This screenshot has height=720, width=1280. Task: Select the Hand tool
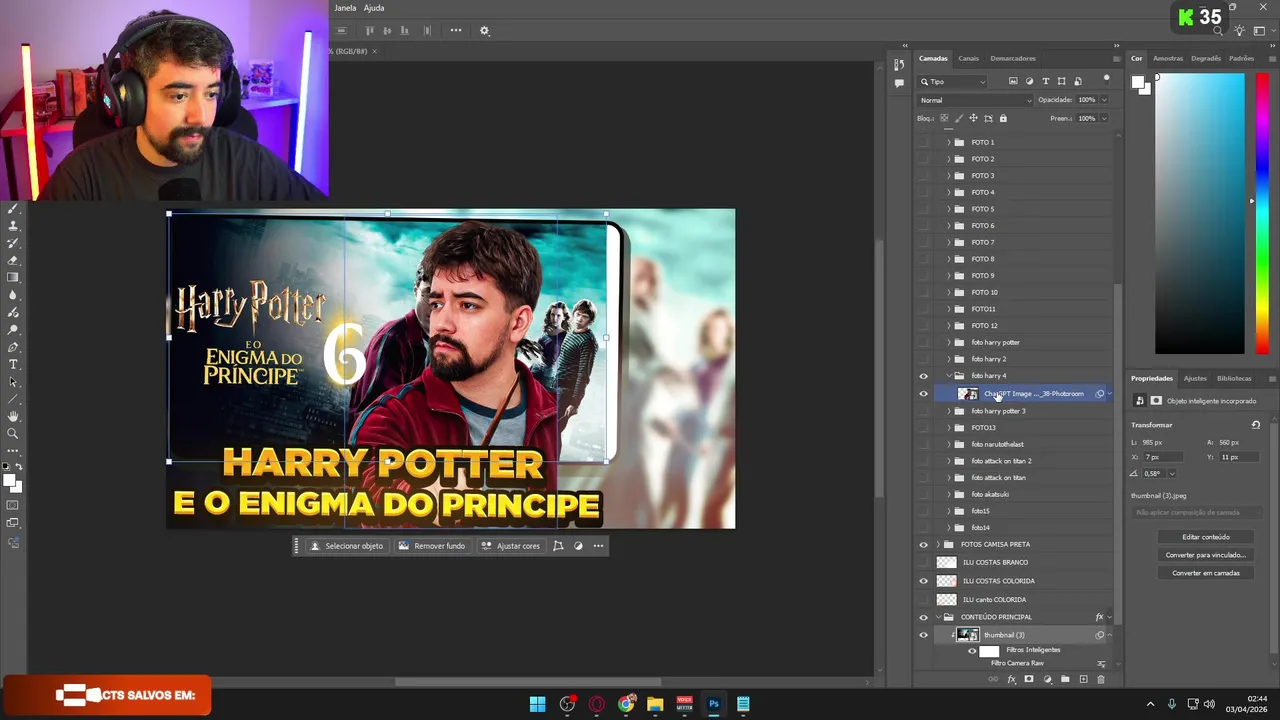point(13,416)
